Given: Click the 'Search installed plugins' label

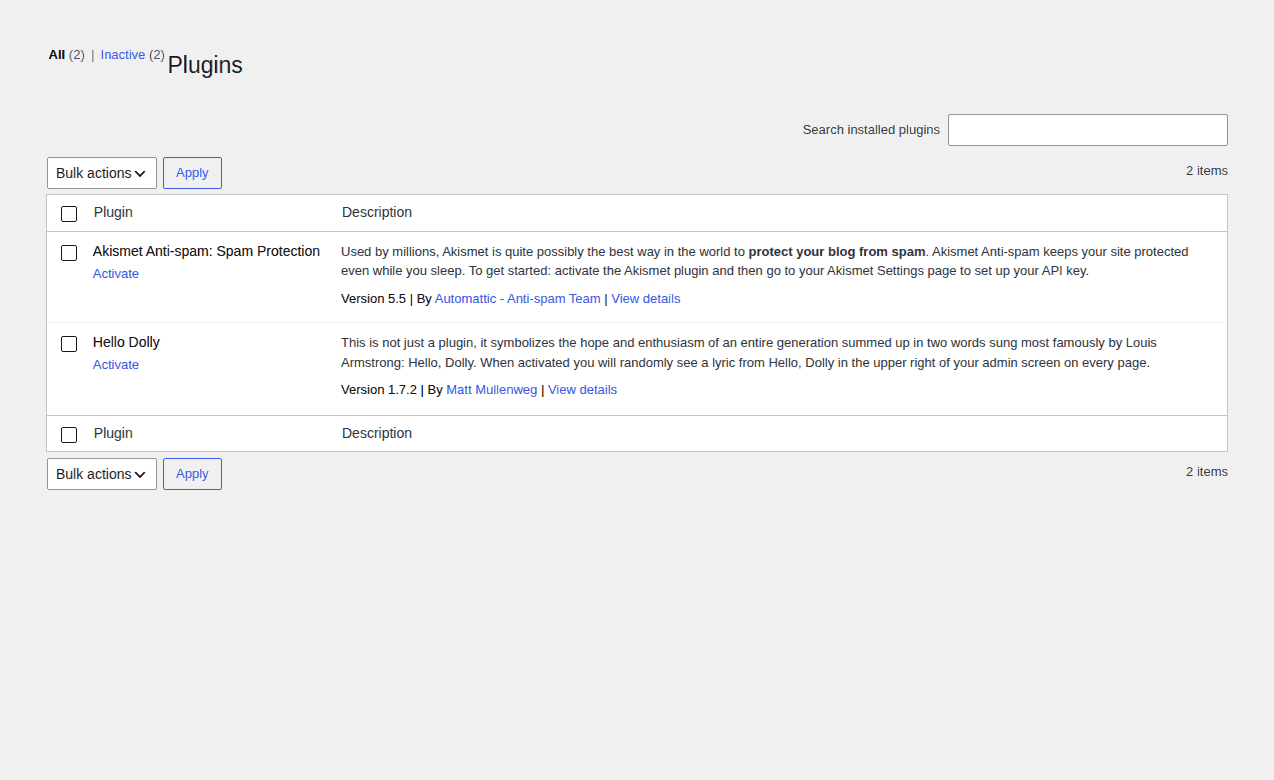Looking at the screenshot, I should pos(871,130).
